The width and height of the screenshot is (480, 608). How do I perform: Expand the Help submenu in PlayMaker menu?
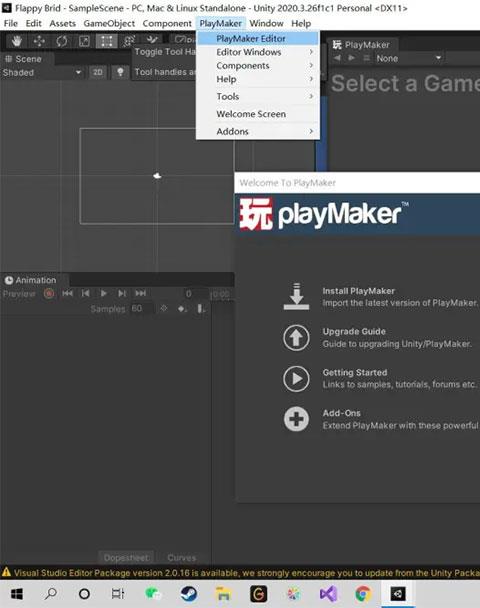(258, 79)
